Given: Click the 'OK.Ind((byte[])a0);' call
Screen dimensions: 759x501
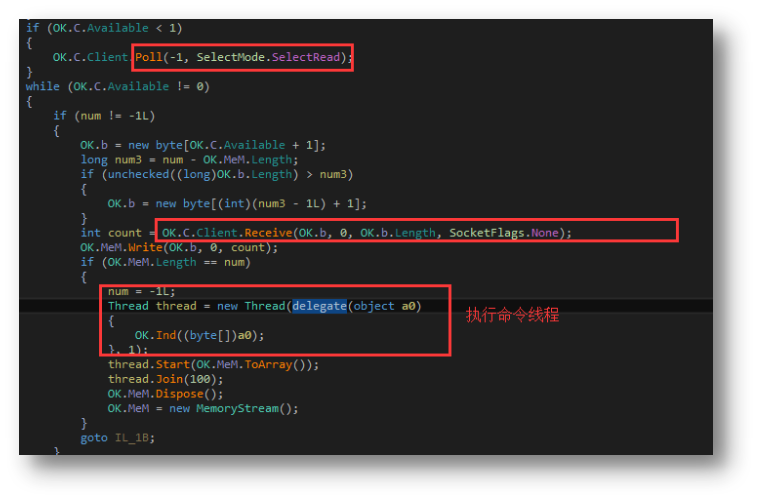Looking at the screenshot, I should tap(199, 335).
